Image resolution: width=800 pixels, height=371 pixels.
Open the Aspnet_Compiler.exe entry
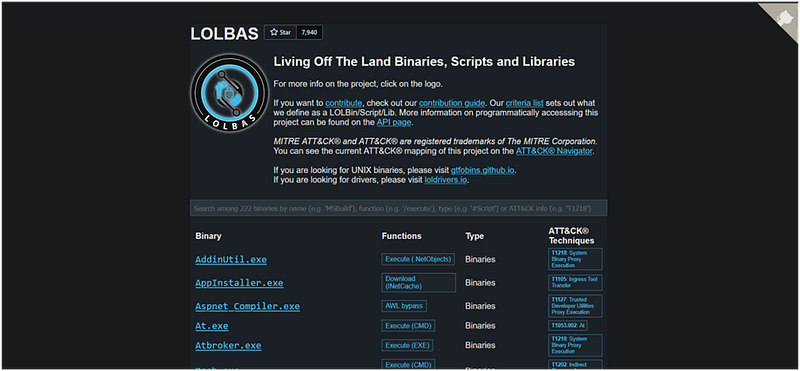click(x=247, y=306)
